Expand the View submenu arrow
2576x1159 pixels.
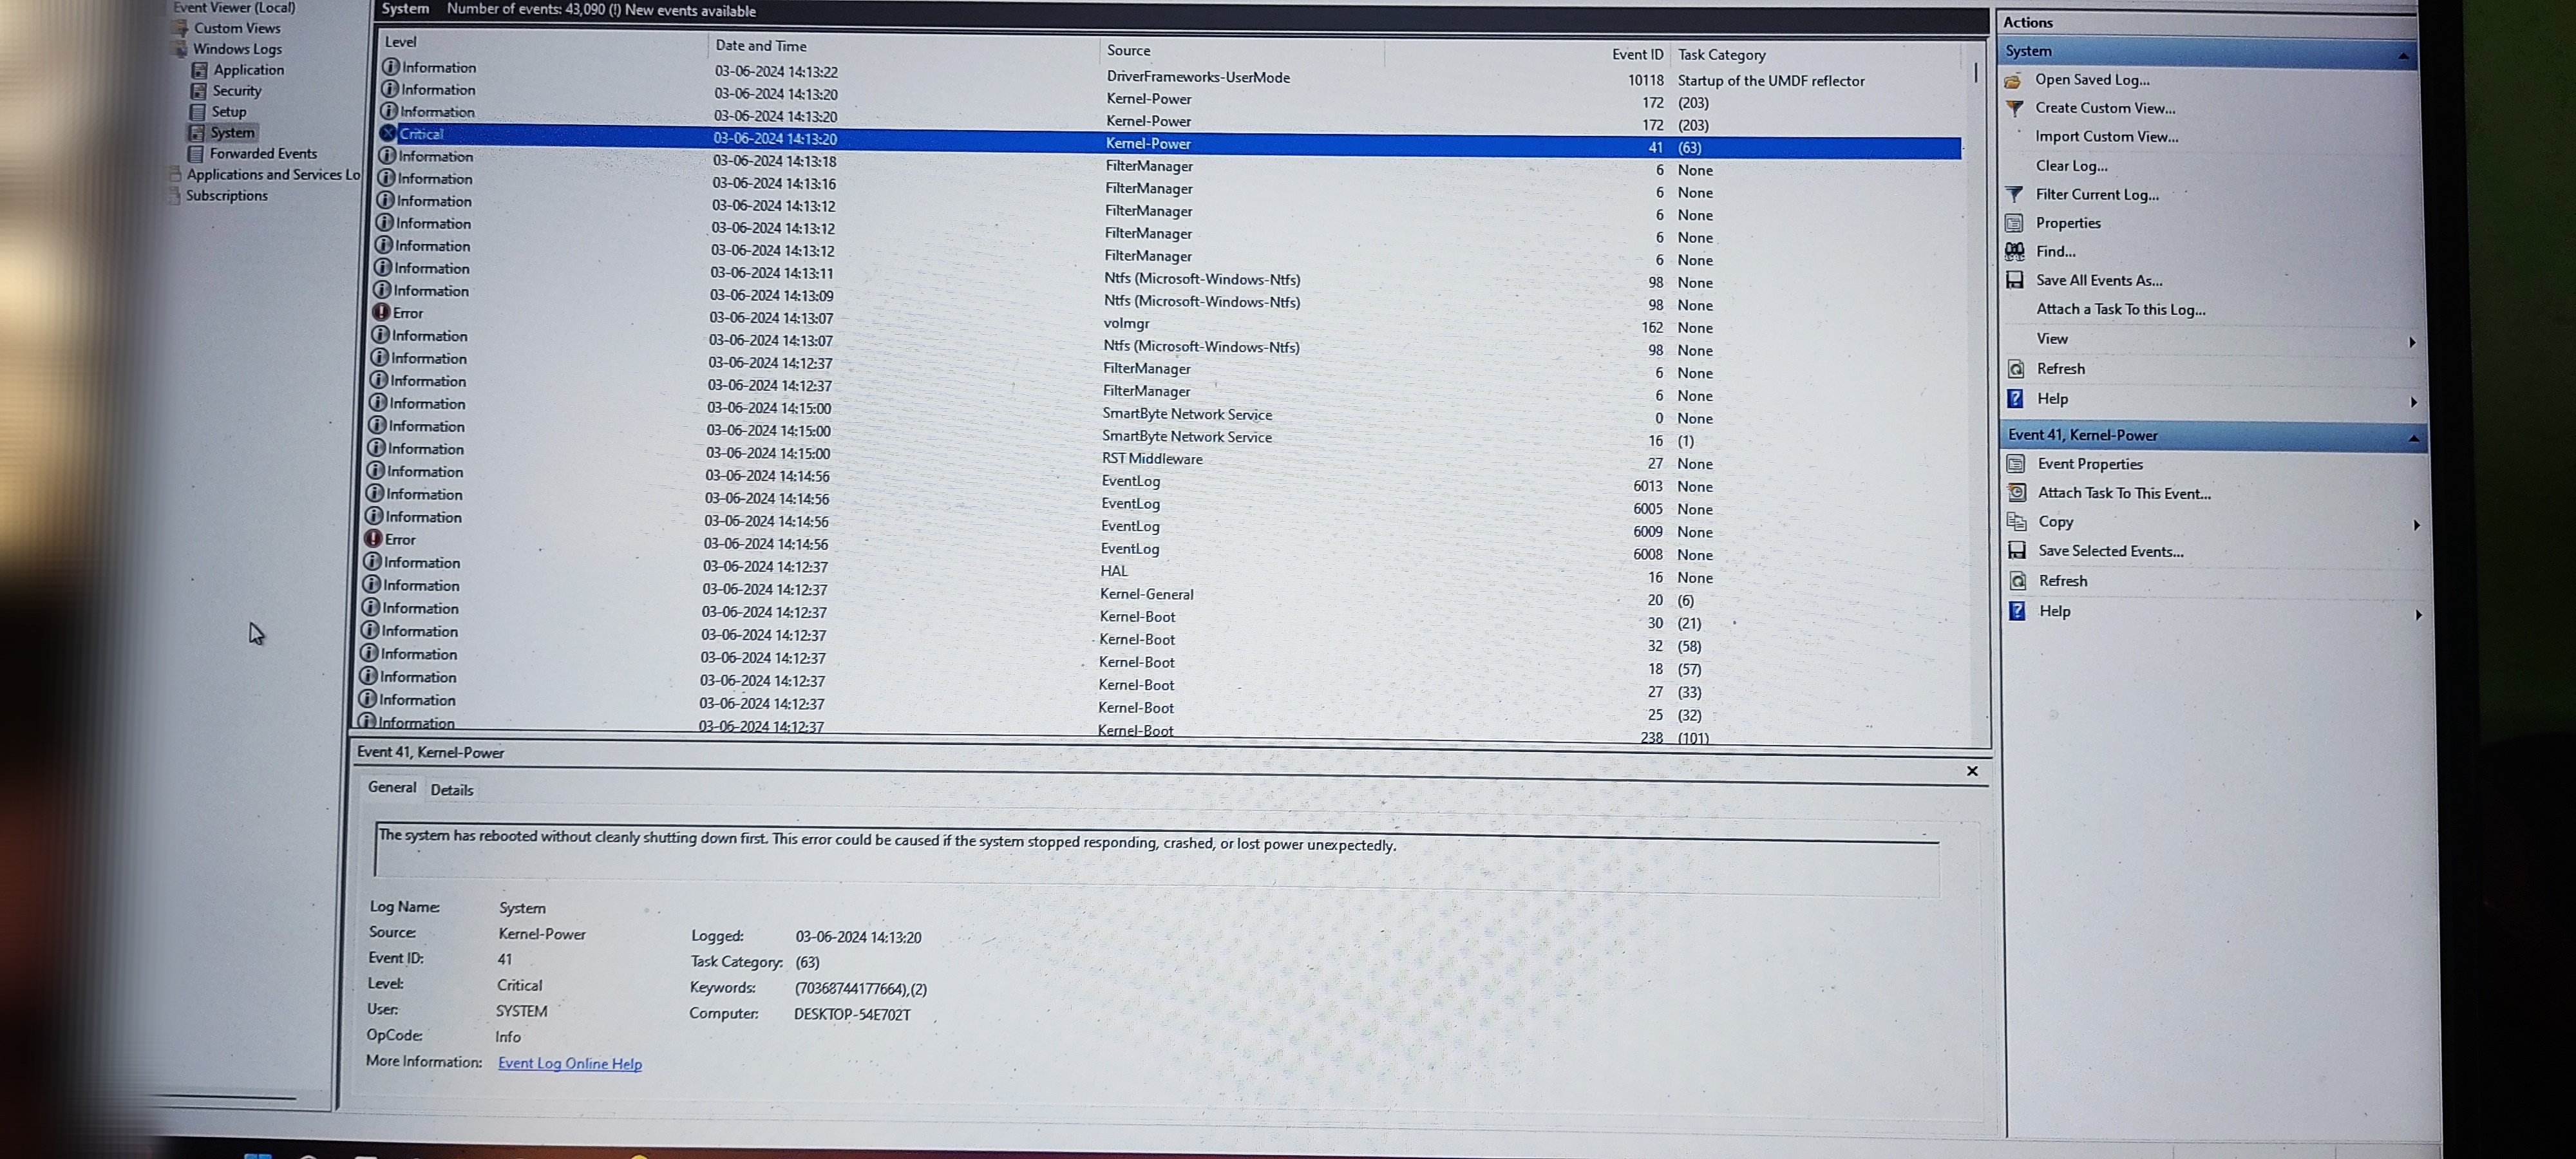coord(2412,342)
